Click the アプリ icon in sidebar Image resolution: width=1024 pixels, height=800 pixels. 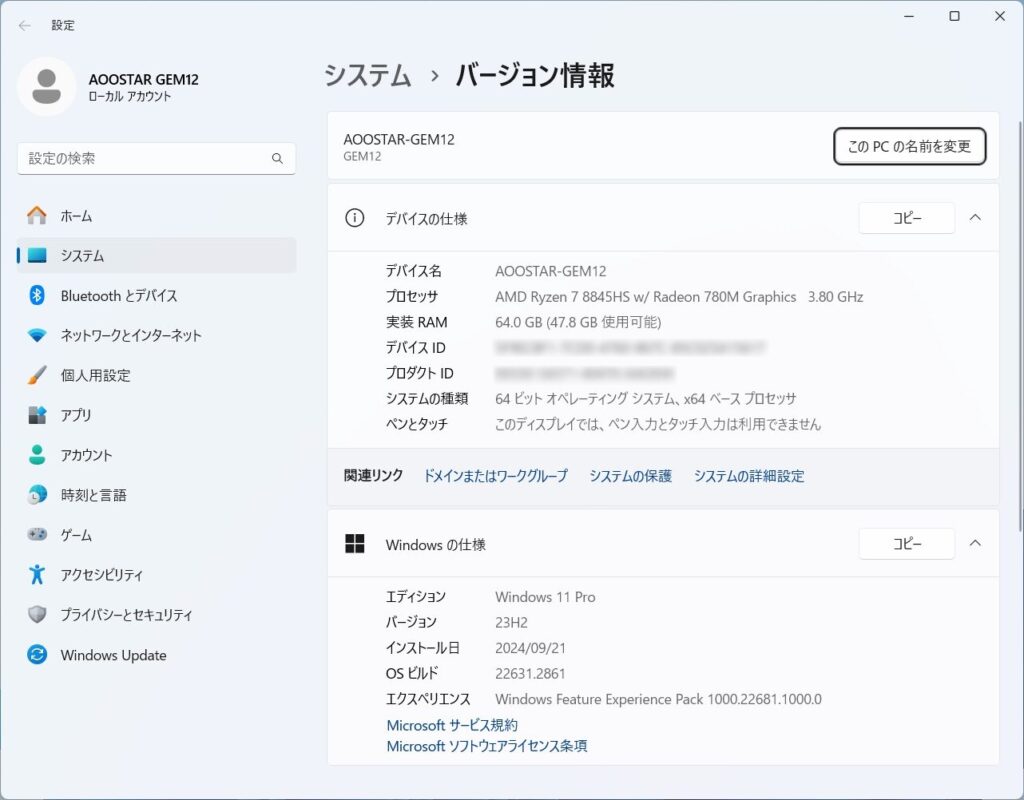[37, 415]
